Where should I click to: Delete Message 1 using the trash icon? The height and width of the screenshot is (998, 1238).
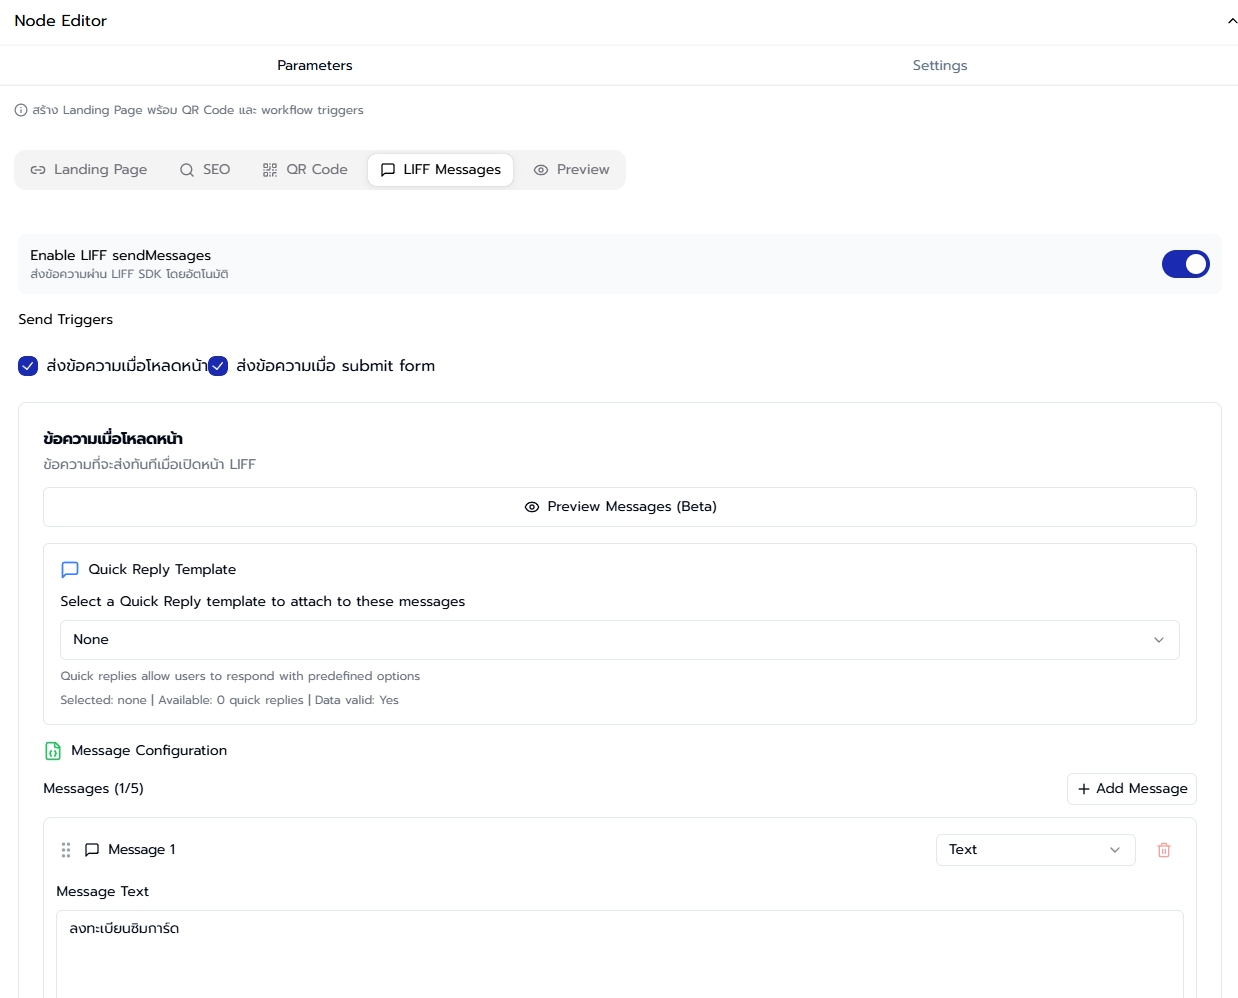[1163, 849]
